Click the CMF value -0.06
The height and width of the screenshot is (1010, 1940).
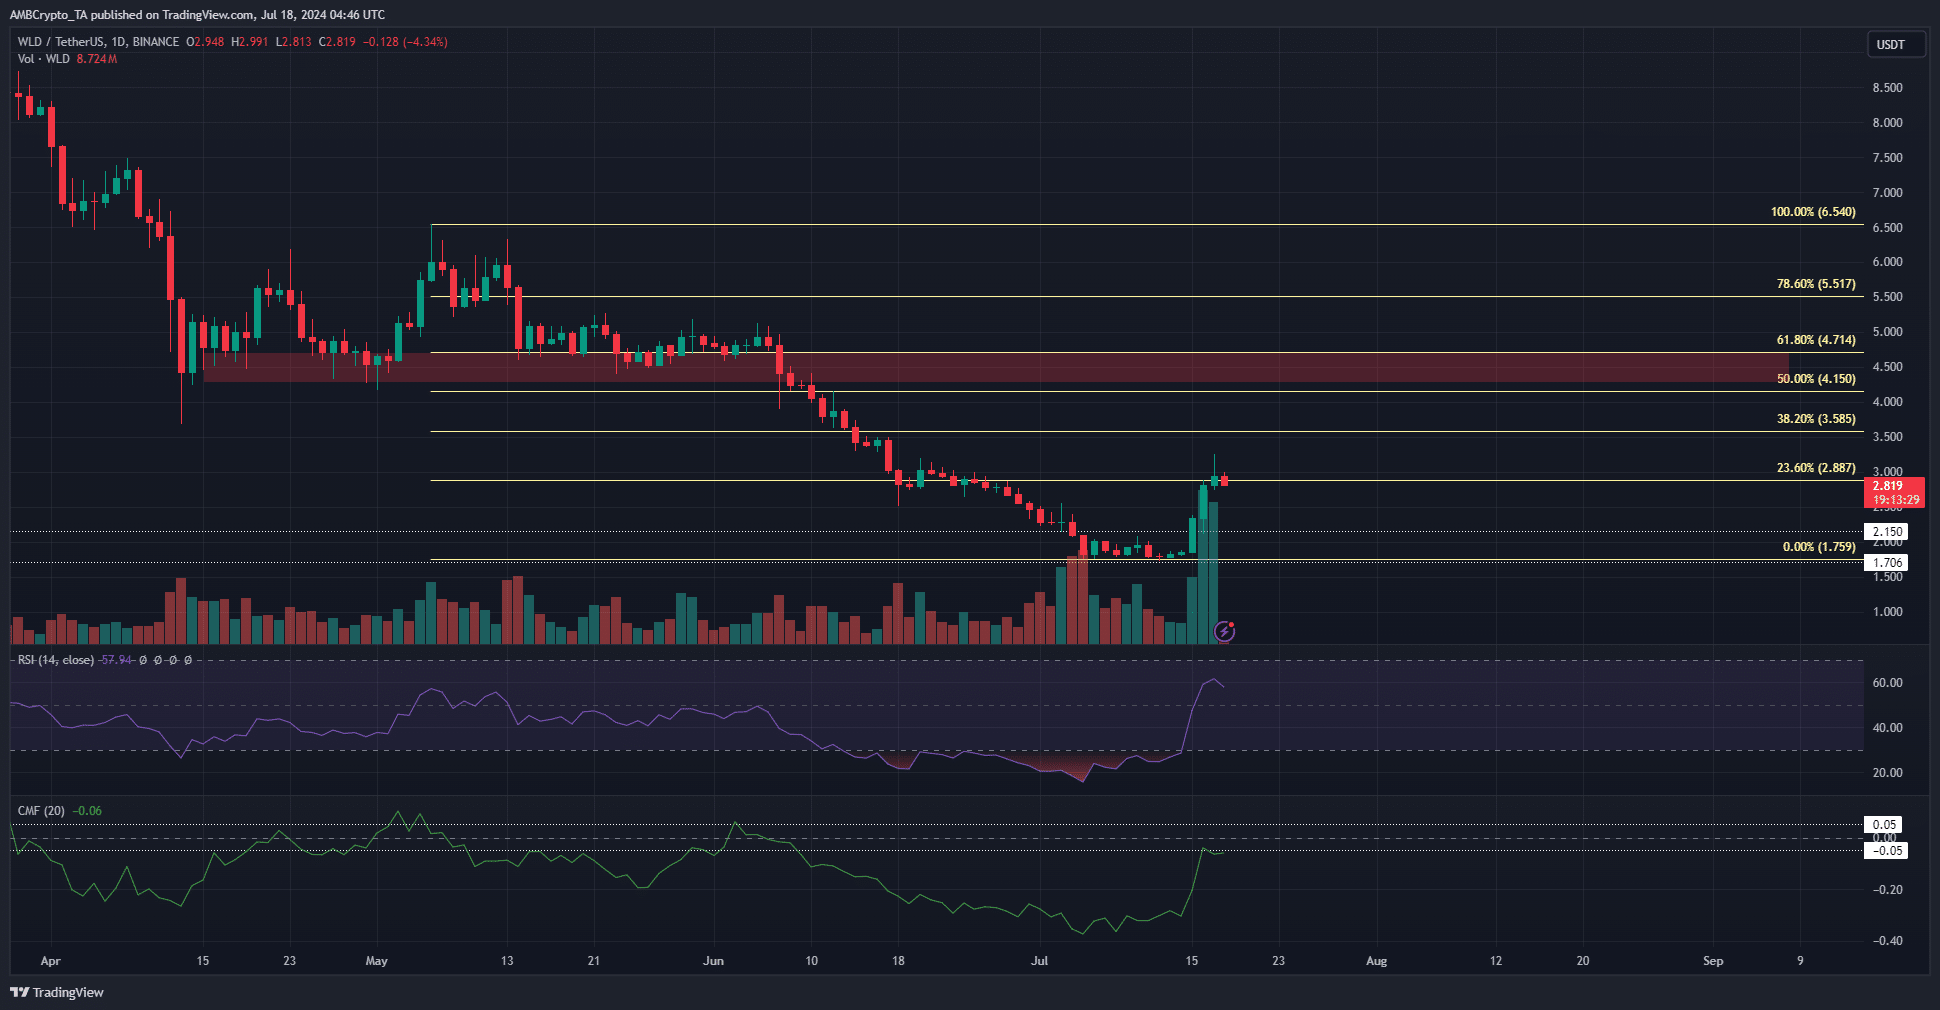[88, 811]
